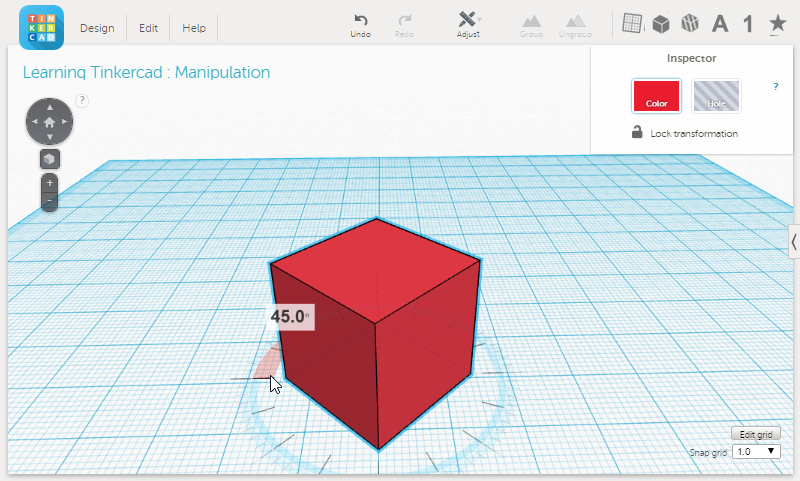Open the Inspector help question mark
This screenshot has height=481, width=800.
(x=776, y=87)
